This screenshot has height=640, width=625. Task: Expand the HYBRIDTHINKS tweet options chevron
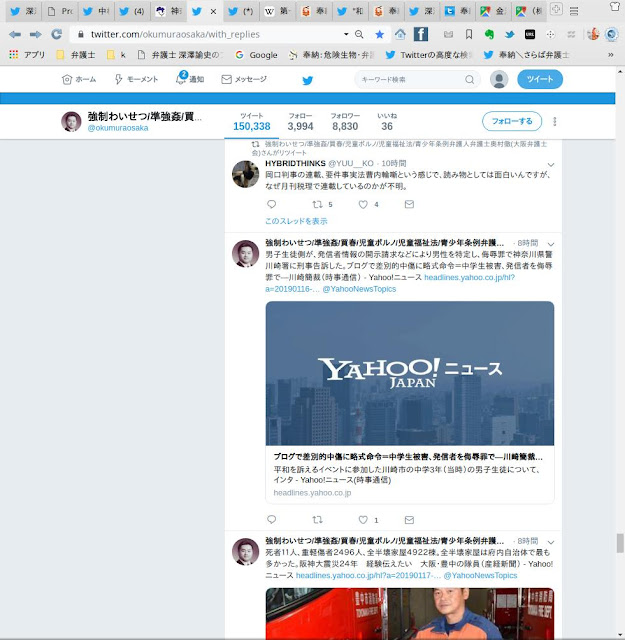[551, 164]
